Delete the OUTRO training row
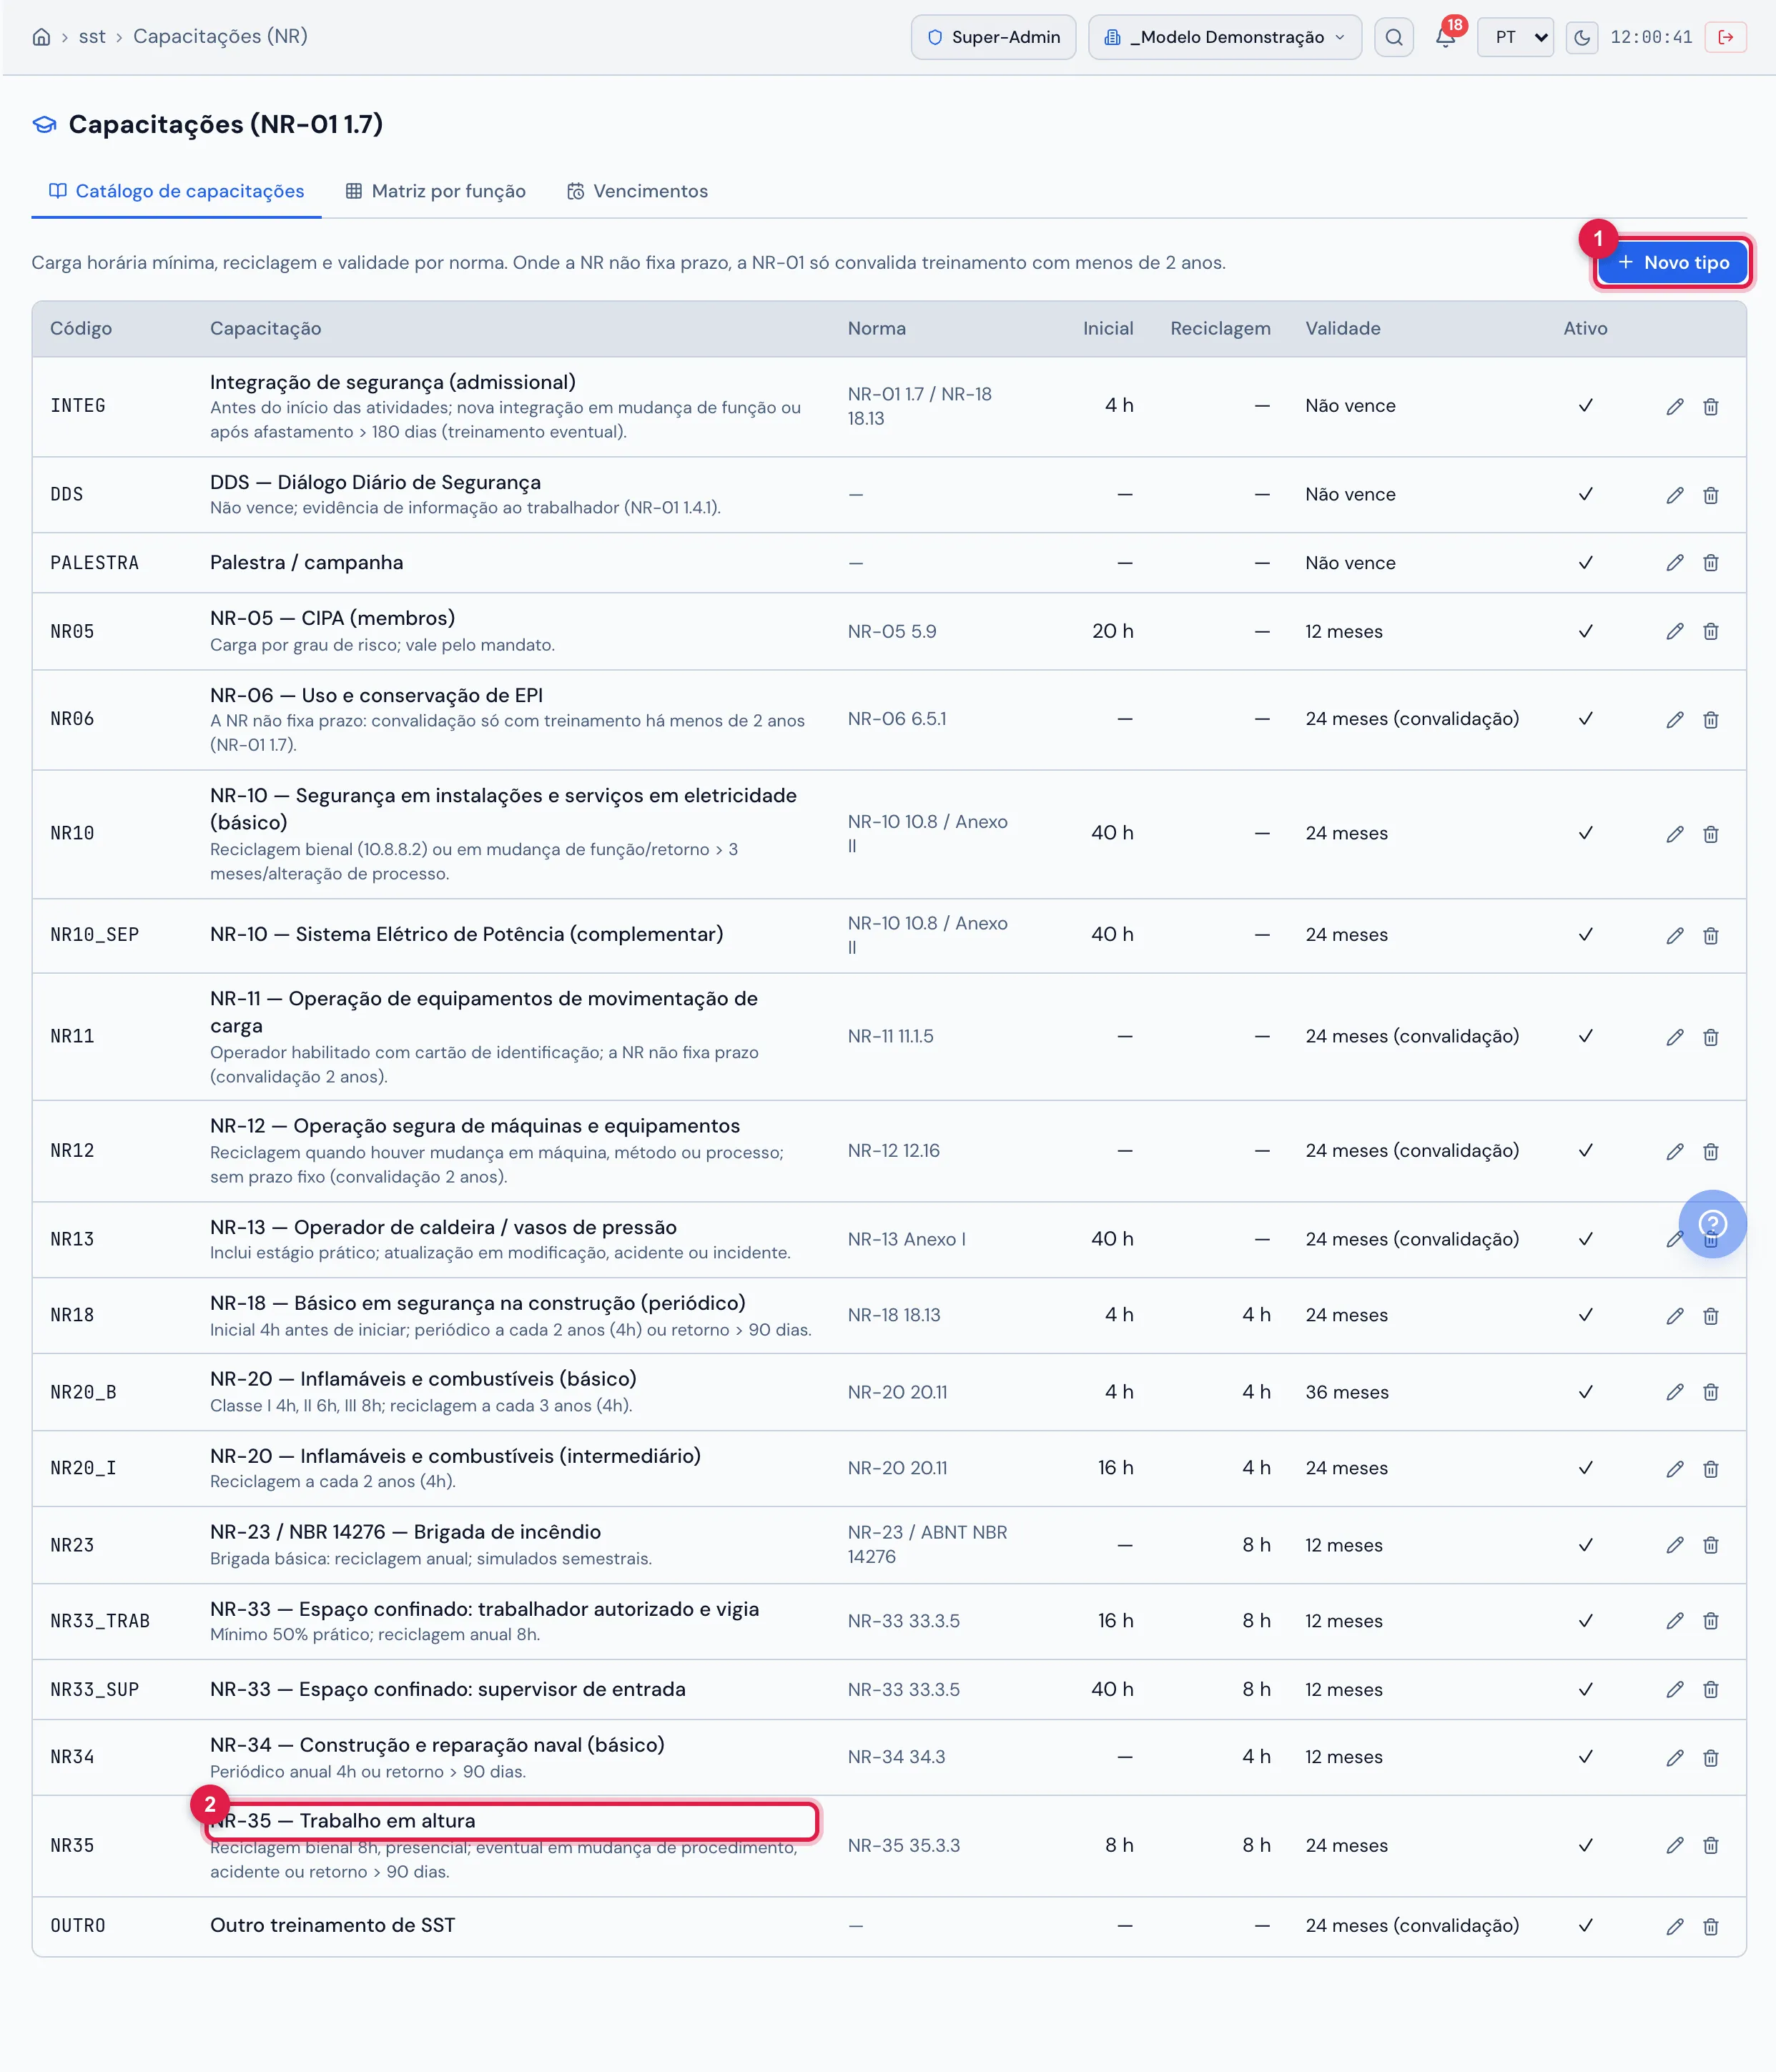 [x=1711, y=1926]
